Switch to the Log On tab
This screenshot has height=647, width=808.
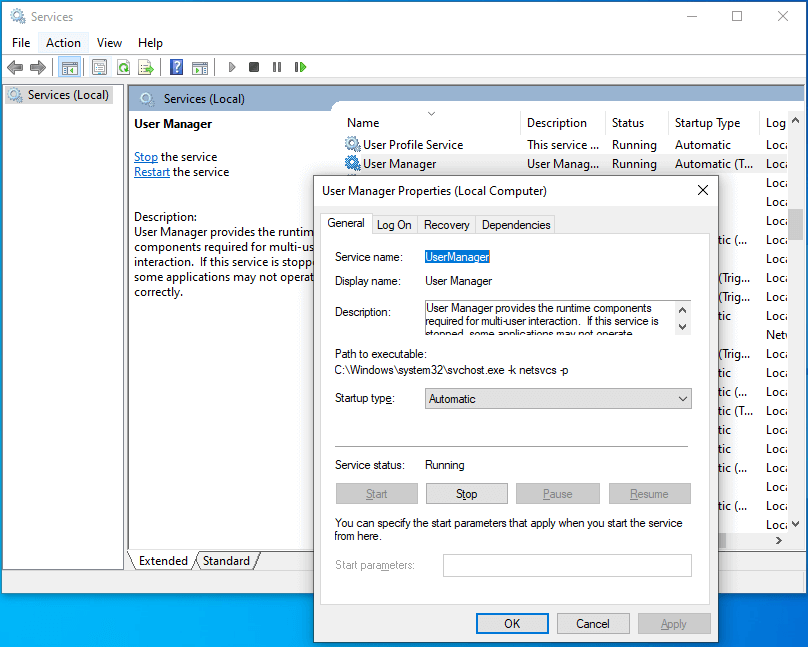pos(394,224)
